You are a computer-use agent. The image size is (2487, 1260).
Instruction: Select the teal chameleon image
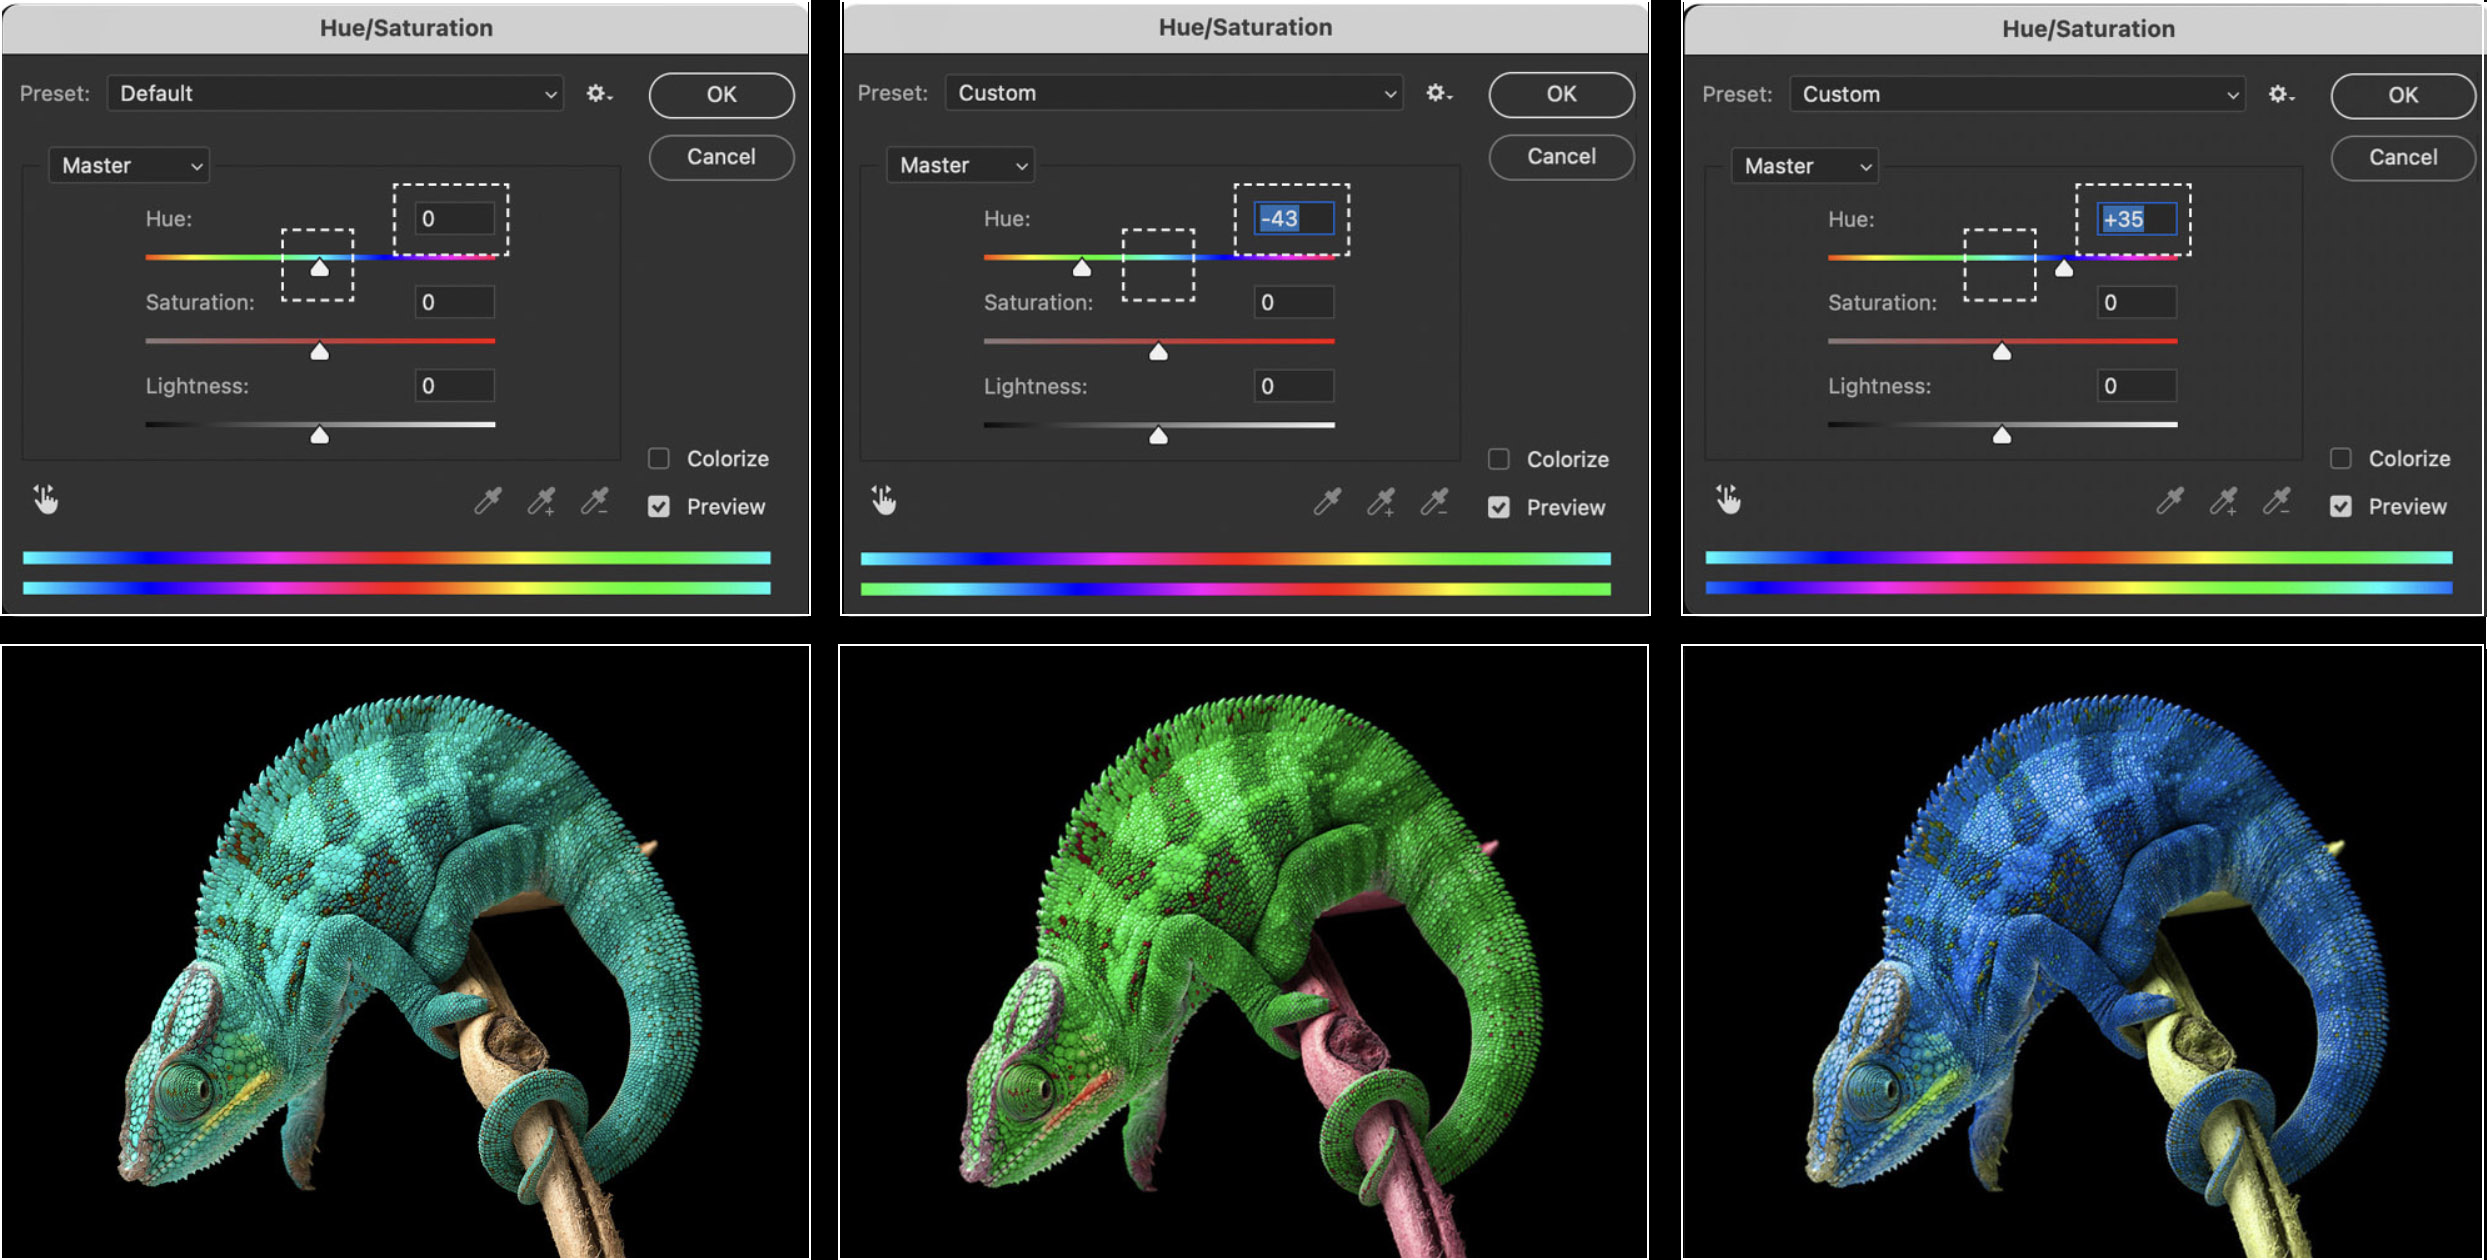(405, 952)
